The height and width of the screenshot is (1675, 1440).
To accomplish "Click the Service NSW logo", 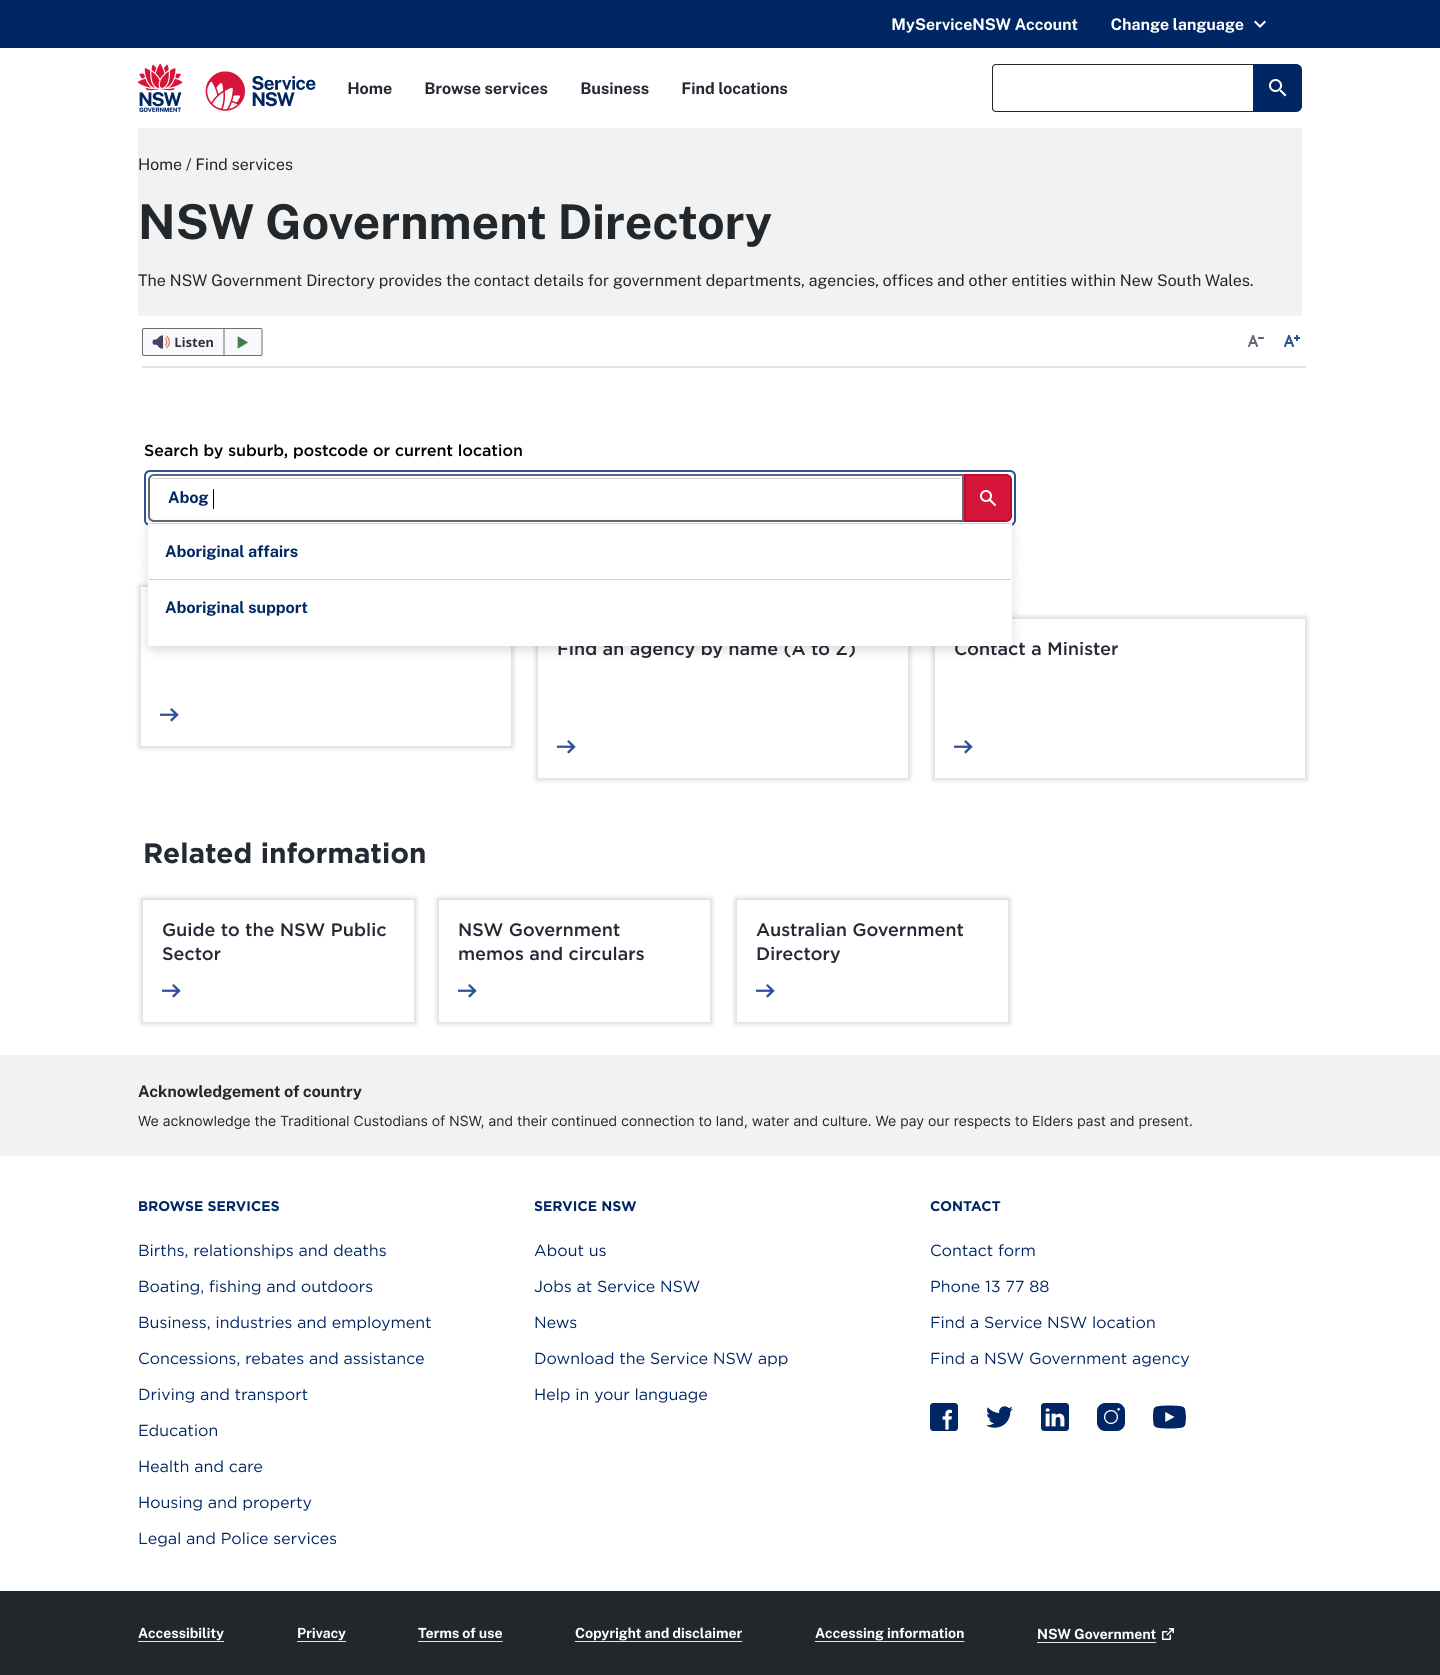I will point(261,90).
